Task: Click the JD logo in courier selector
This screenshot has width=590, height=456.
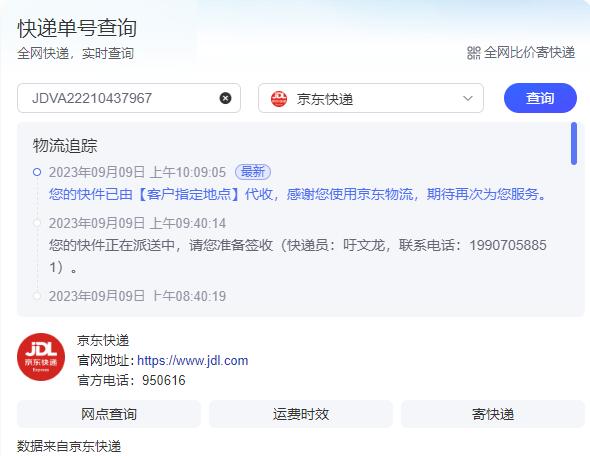Action: [x=279, y=99]
